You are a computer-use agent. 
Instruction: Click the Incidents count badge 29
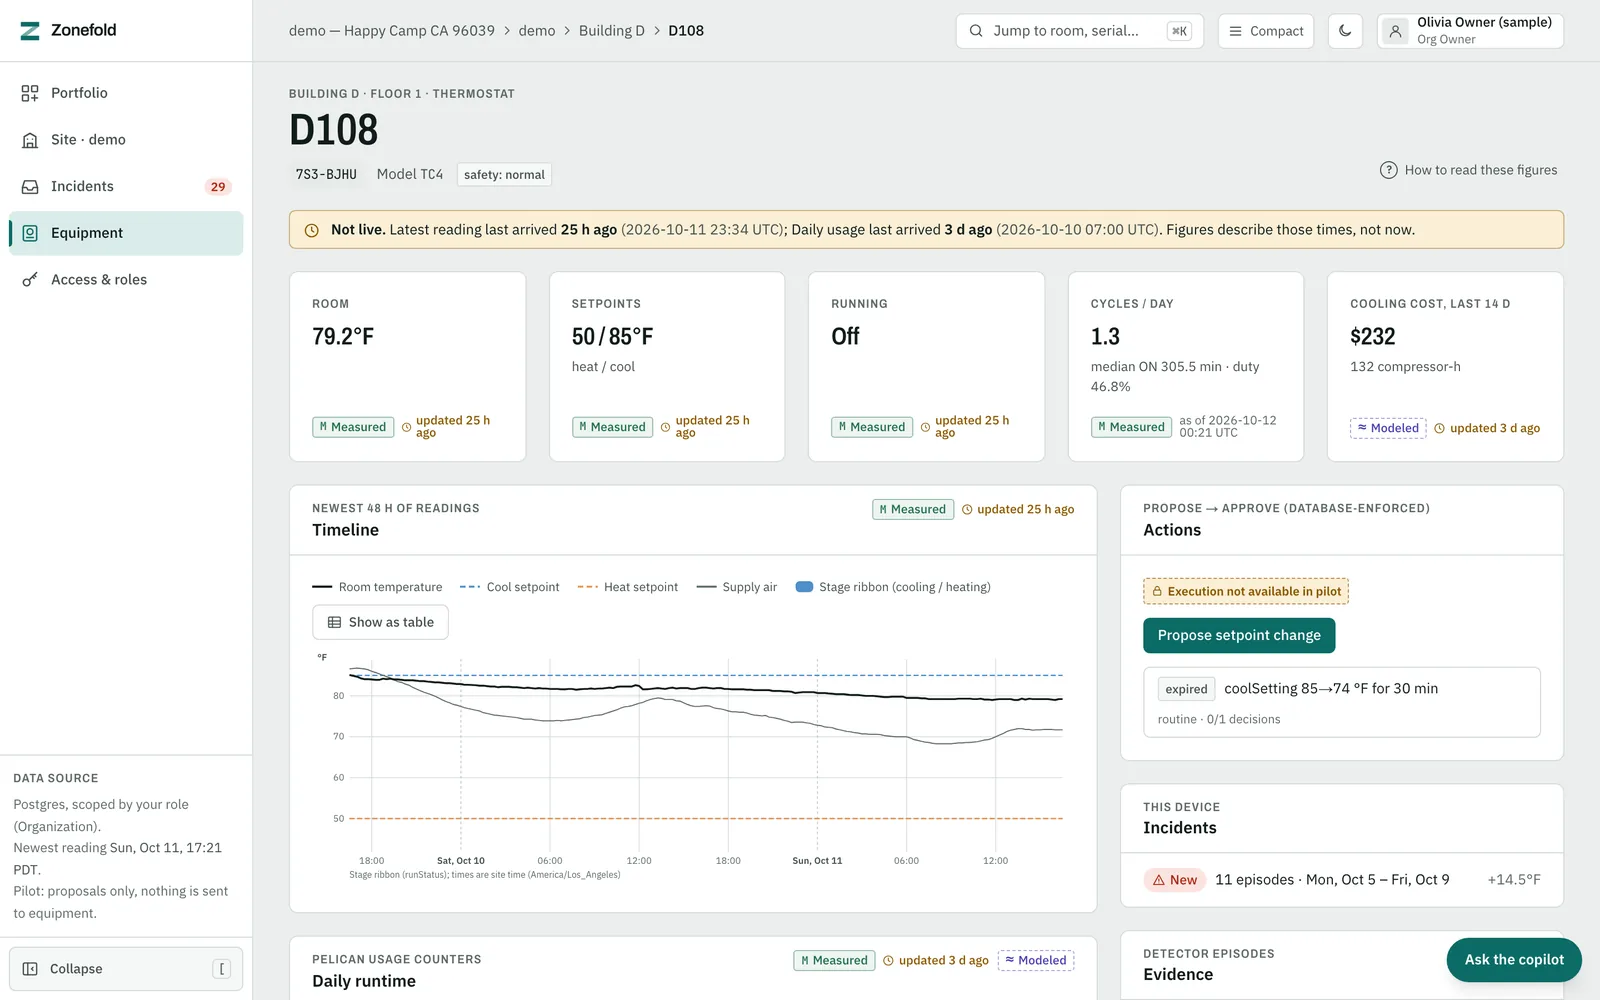coord(218,187)
